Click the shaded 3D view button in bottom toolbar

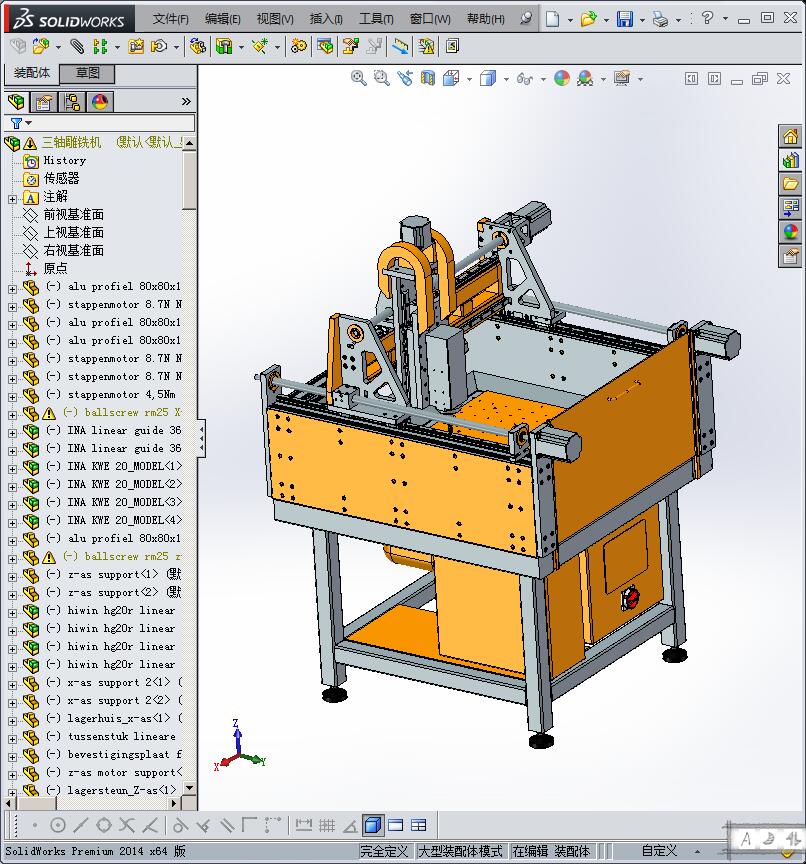(x=373, y=825)
